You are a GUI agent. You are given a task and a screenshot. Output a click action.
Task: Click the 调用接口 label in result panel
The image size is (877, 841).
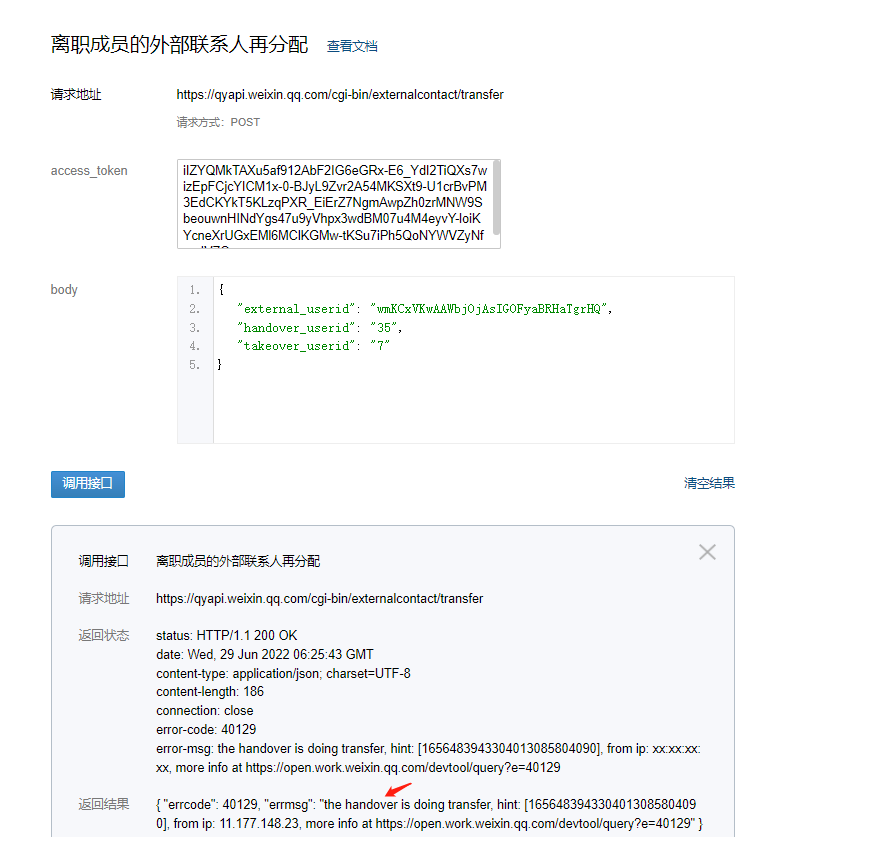[x=103, y=561]
